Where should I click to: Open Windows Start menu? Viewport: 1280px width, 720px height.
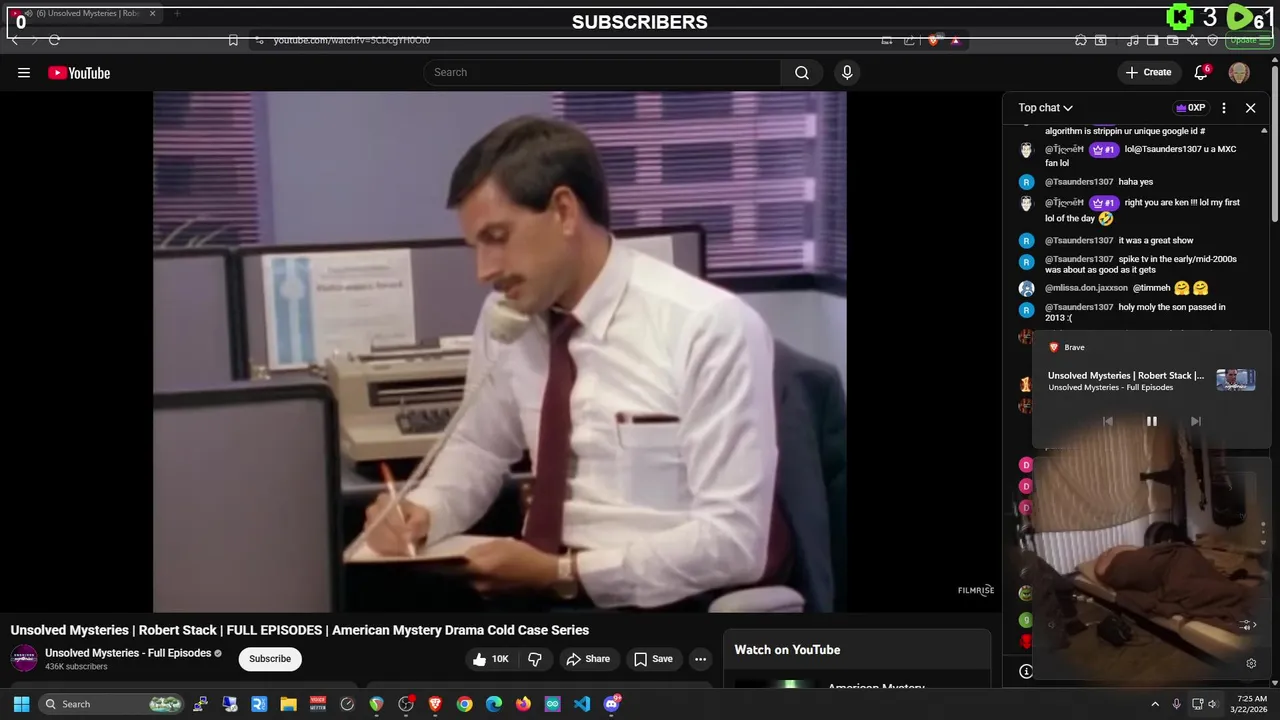tap(21, 704)
